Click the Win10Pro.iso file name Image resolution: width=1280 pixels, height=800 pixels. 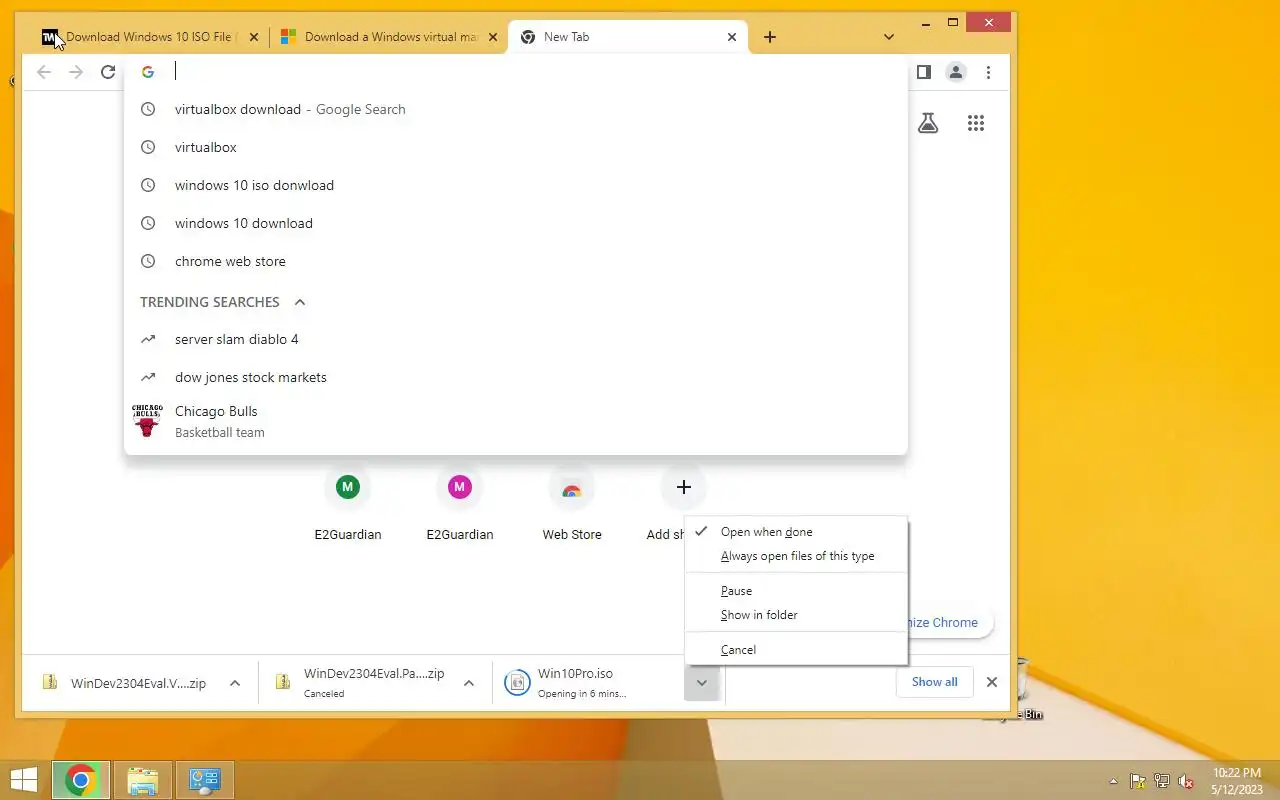pos(575,674)
